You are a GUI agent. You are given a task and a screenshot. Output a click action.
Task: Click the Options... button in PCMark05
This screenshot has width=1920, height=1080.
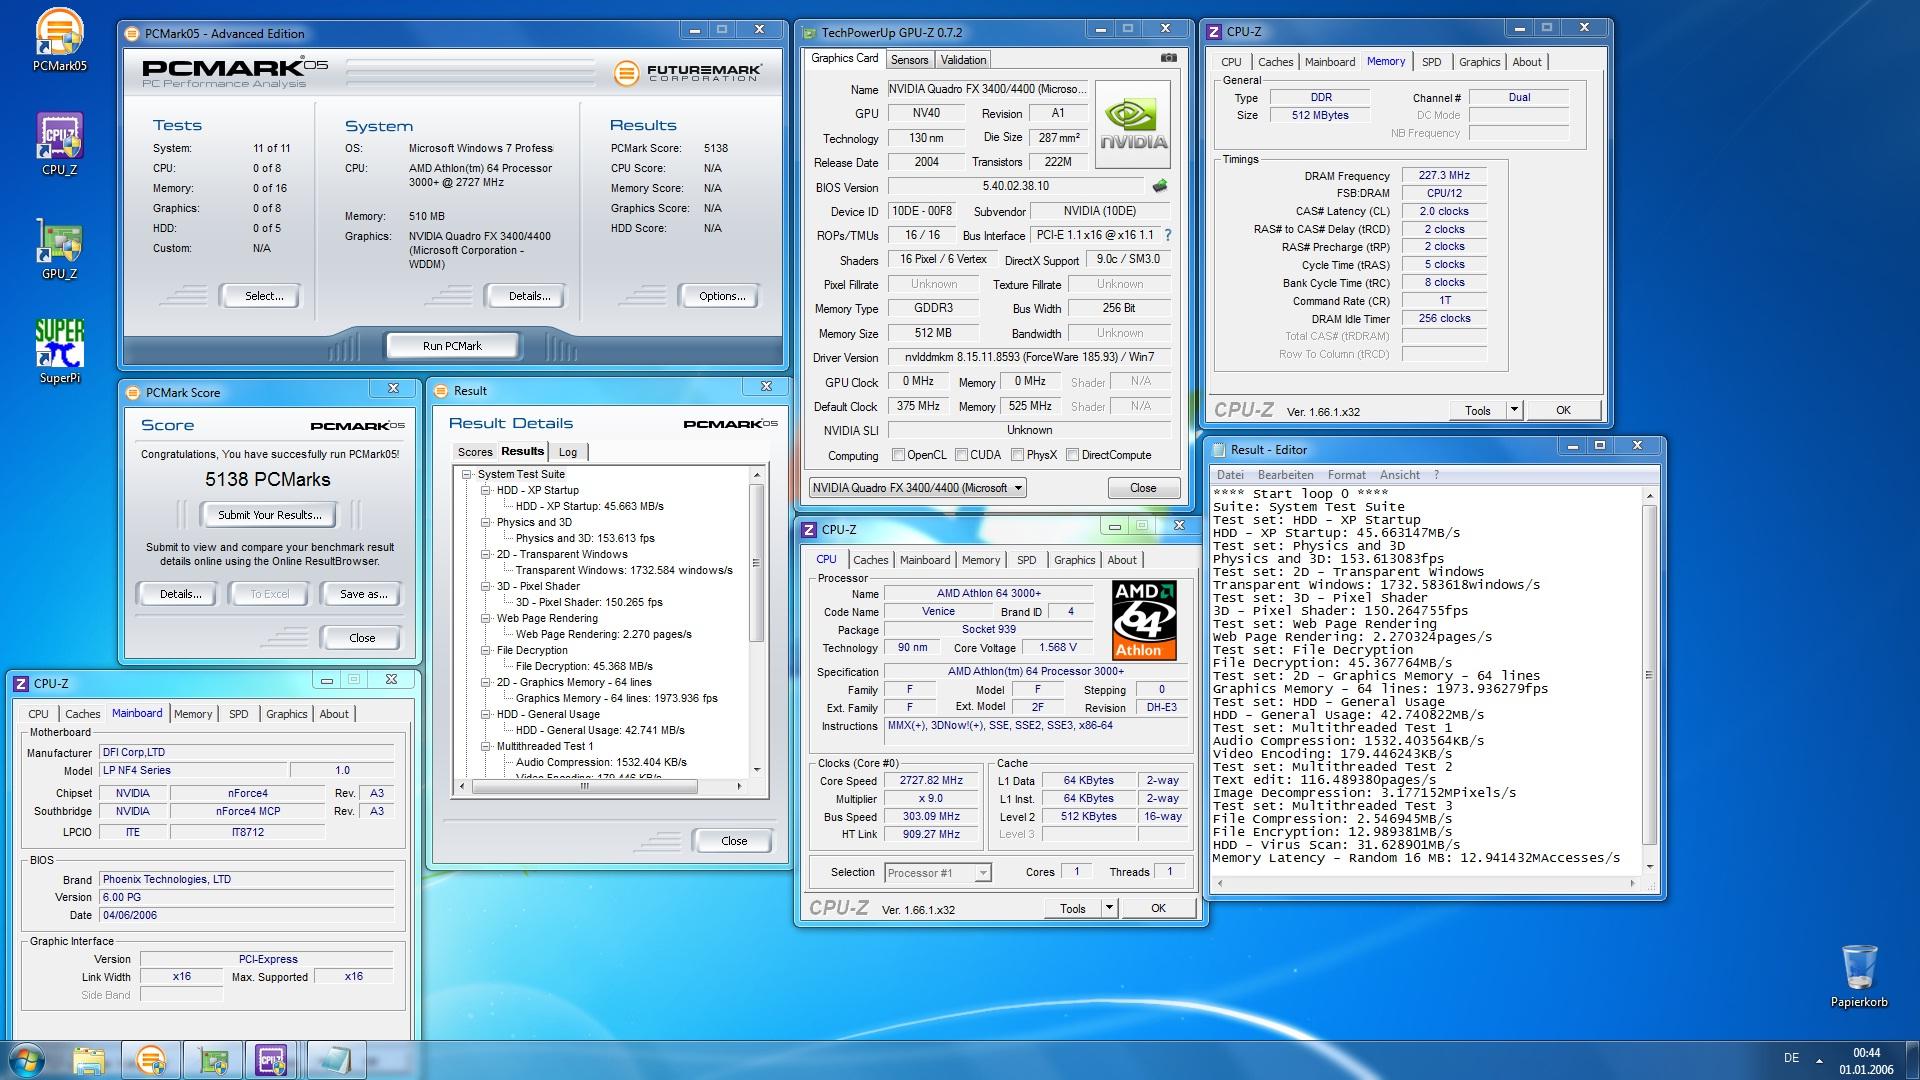(x=722, y=296)
